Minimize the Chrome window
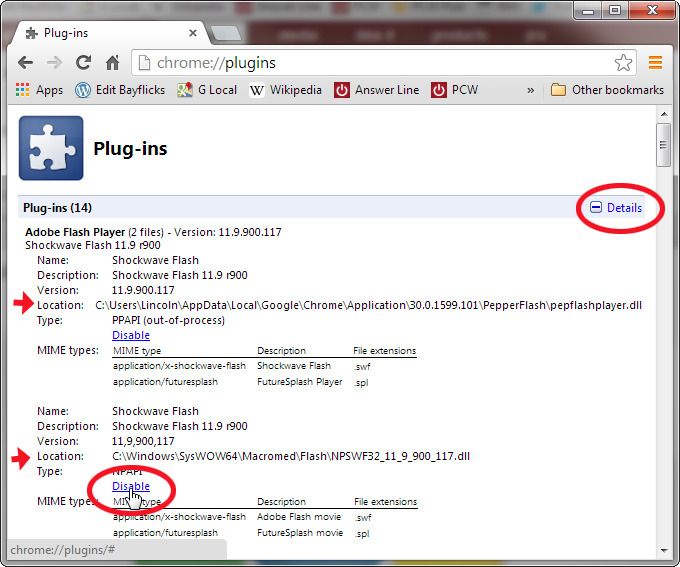Viewport: 680px width, 567px height. (x=588, y=10)
